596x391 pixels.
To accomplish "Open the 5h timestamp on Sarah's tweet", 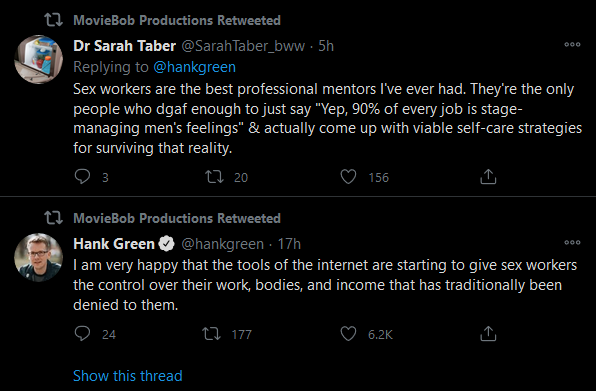I will pos(326,46).
